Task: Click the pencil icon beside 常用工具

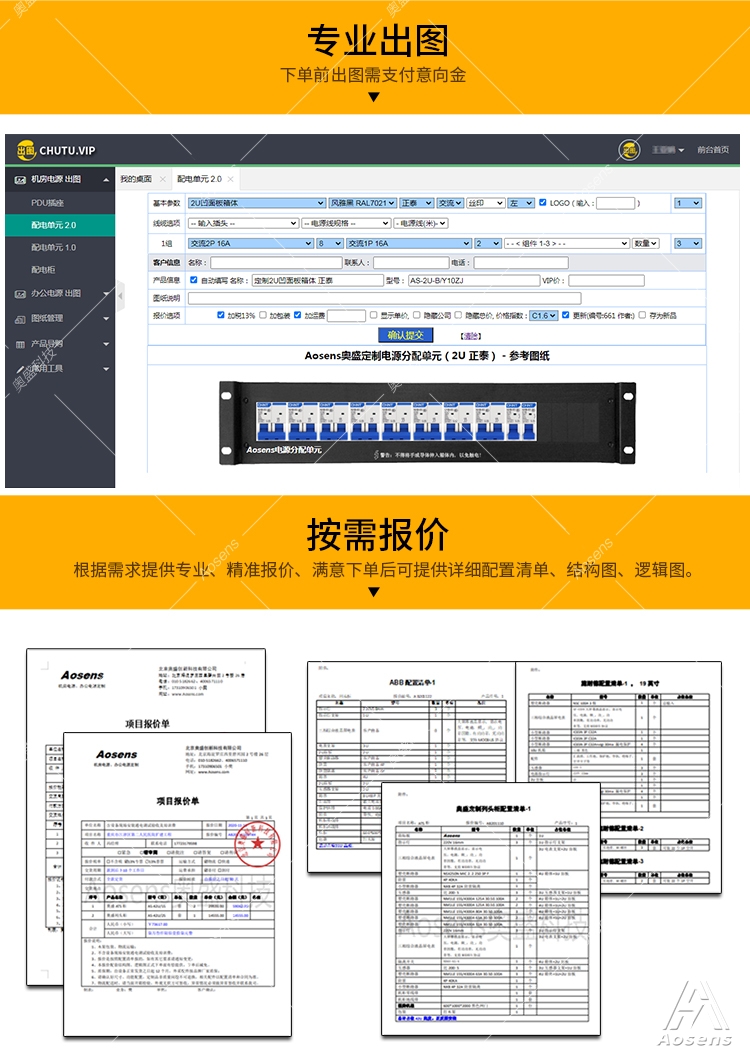Action: [20, 369]
